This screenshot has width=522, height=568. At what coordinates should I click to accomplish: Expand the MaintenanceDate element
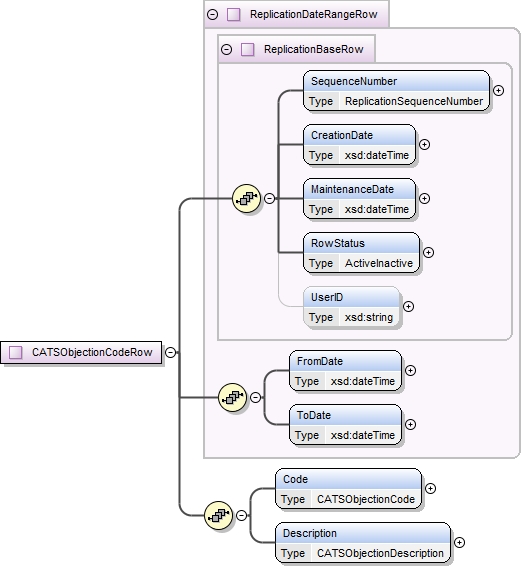click(x=424, y=199)
